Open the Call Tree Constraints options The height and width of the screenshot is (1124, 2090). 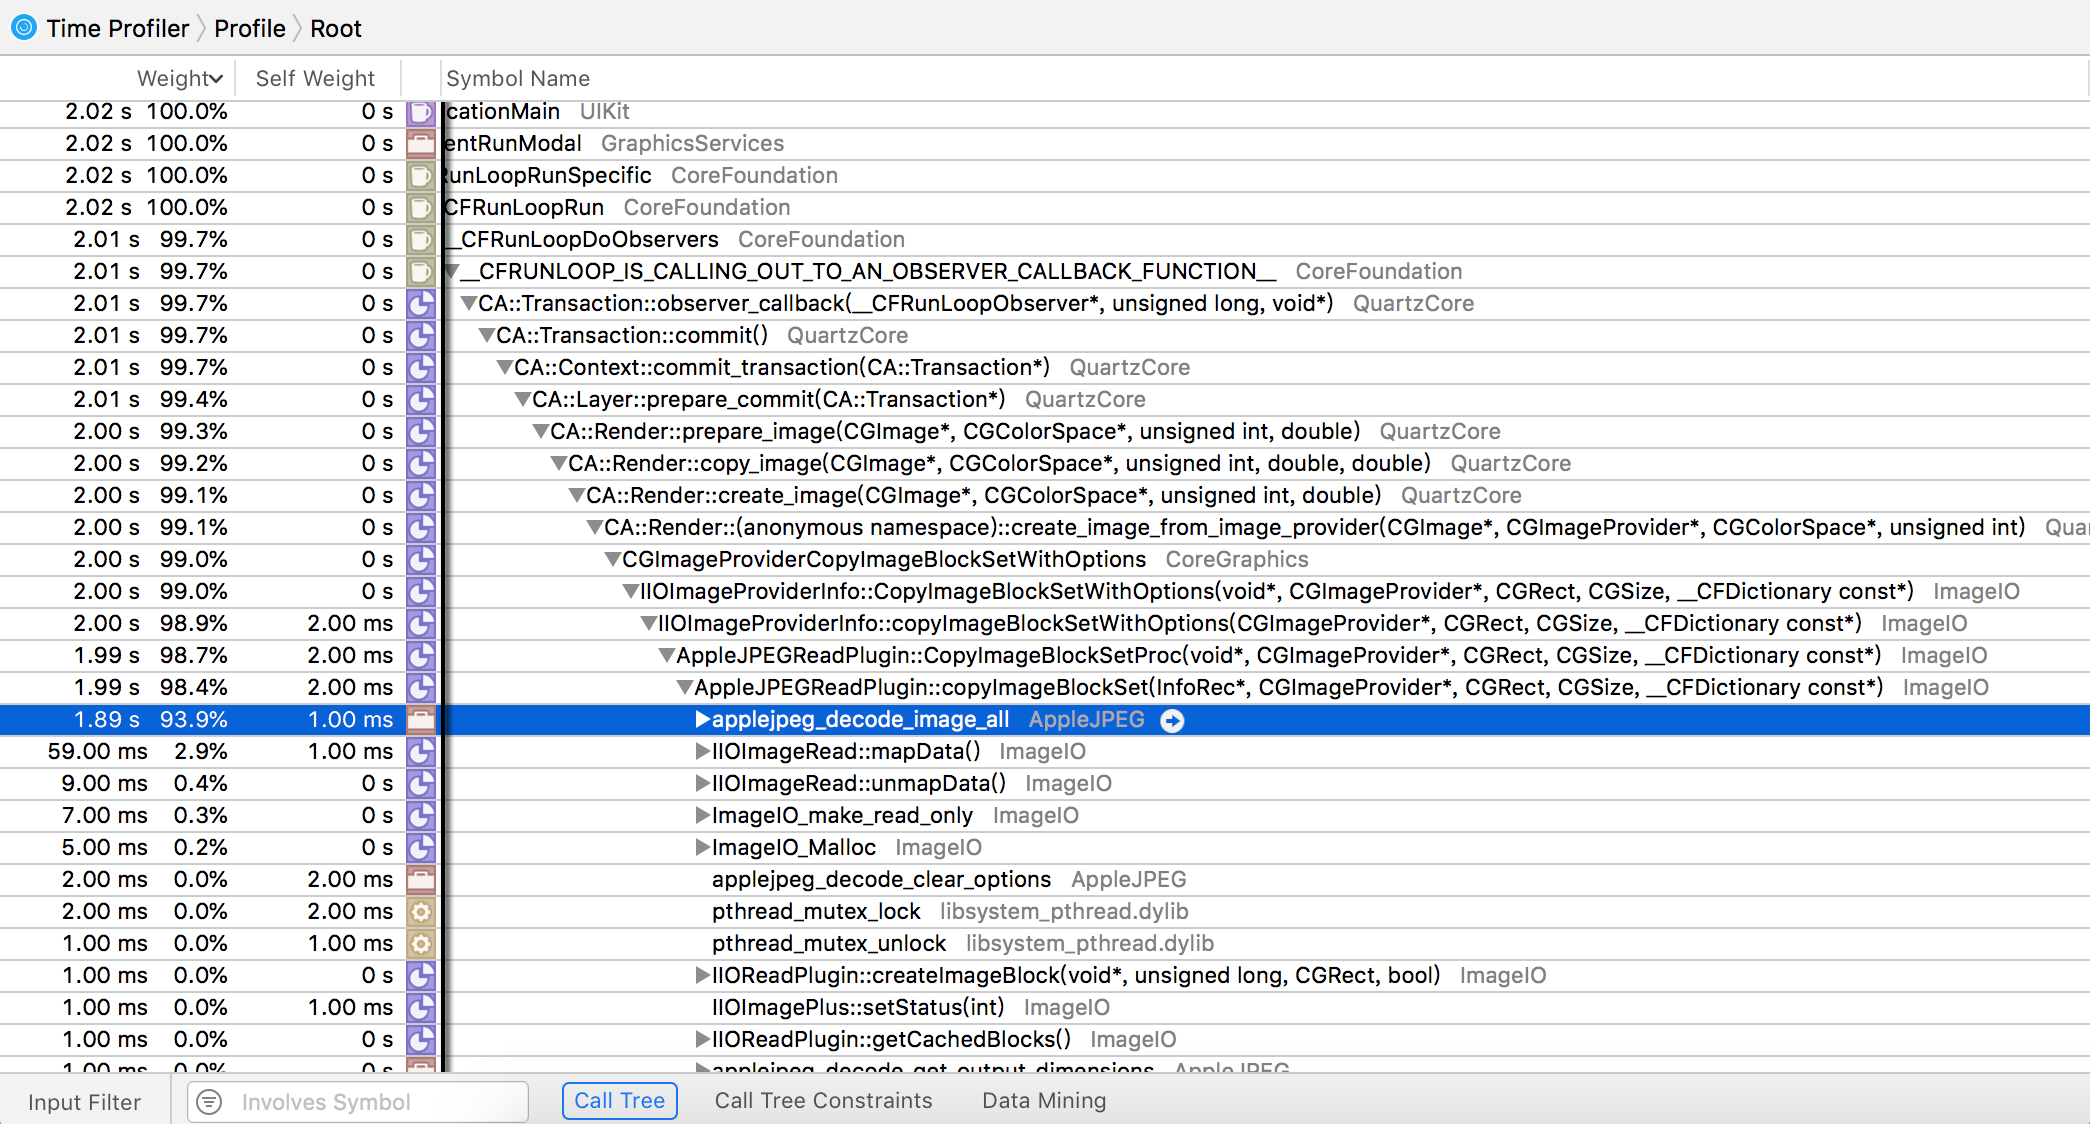822,1101
